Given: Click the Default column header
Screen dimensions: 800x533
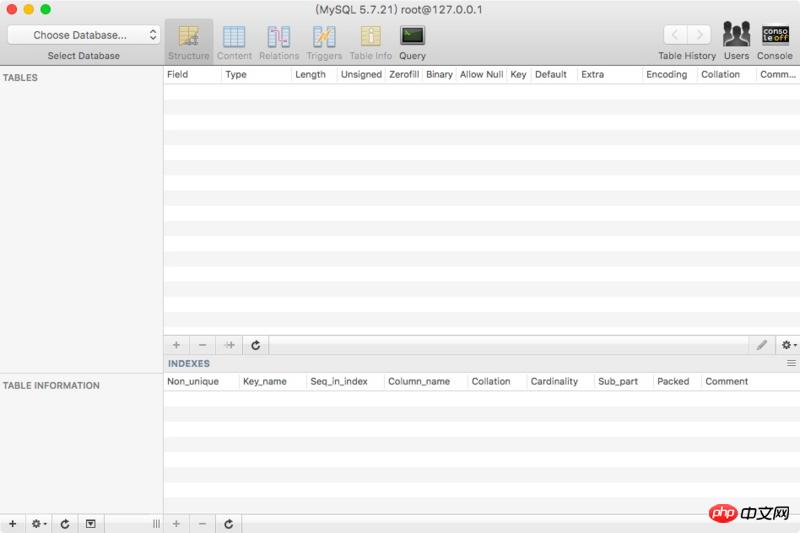Looking at the screenshot, I should pos(554,74).
